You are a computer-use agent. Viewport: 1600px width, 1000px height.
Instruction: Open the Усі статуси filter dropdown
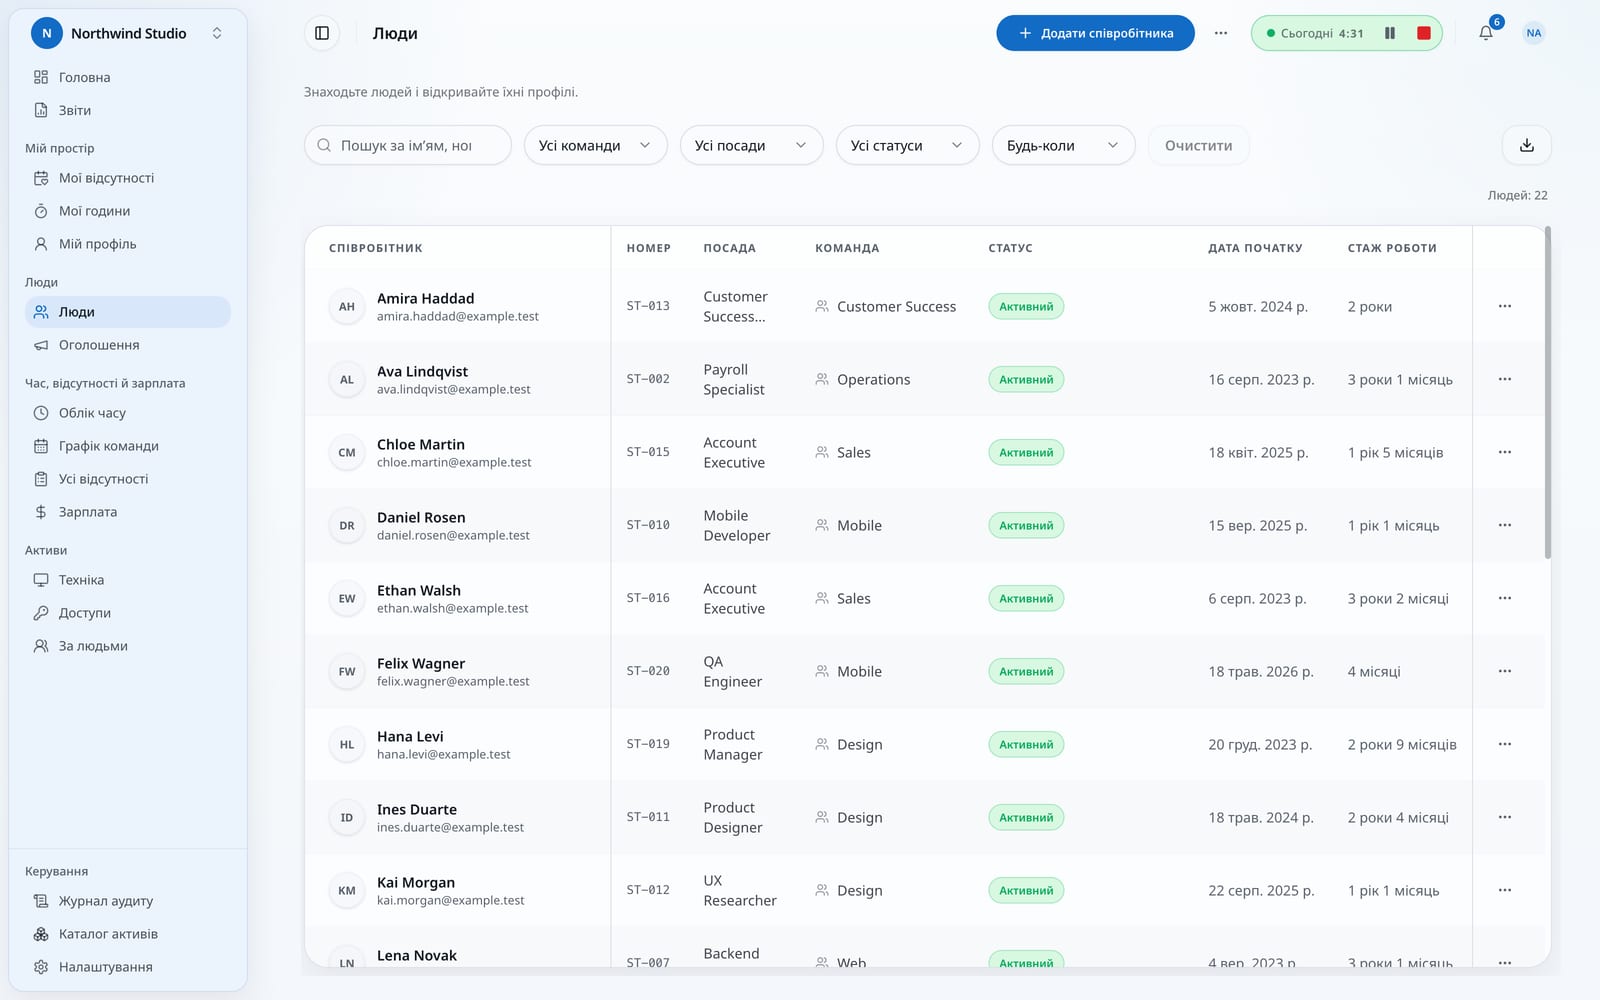pos(907,145)
